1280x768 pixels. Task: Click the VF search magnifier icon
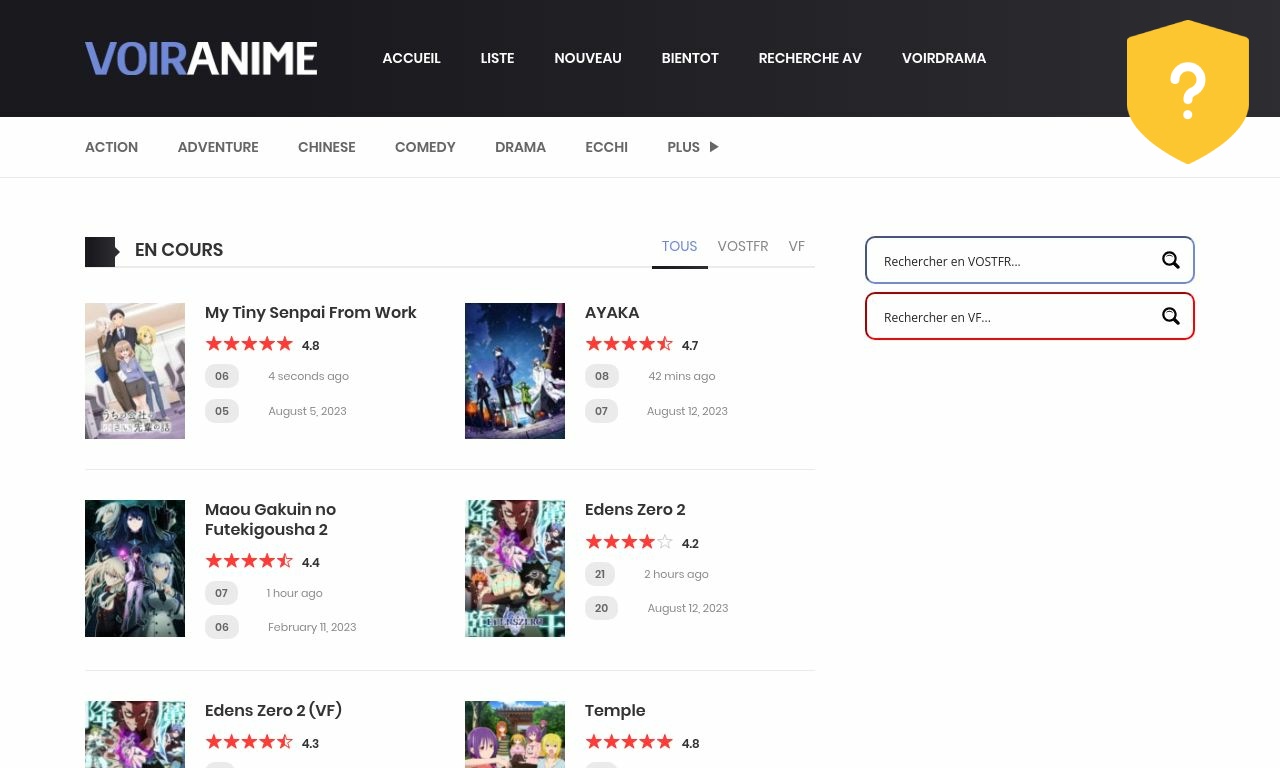[1170, 316]
